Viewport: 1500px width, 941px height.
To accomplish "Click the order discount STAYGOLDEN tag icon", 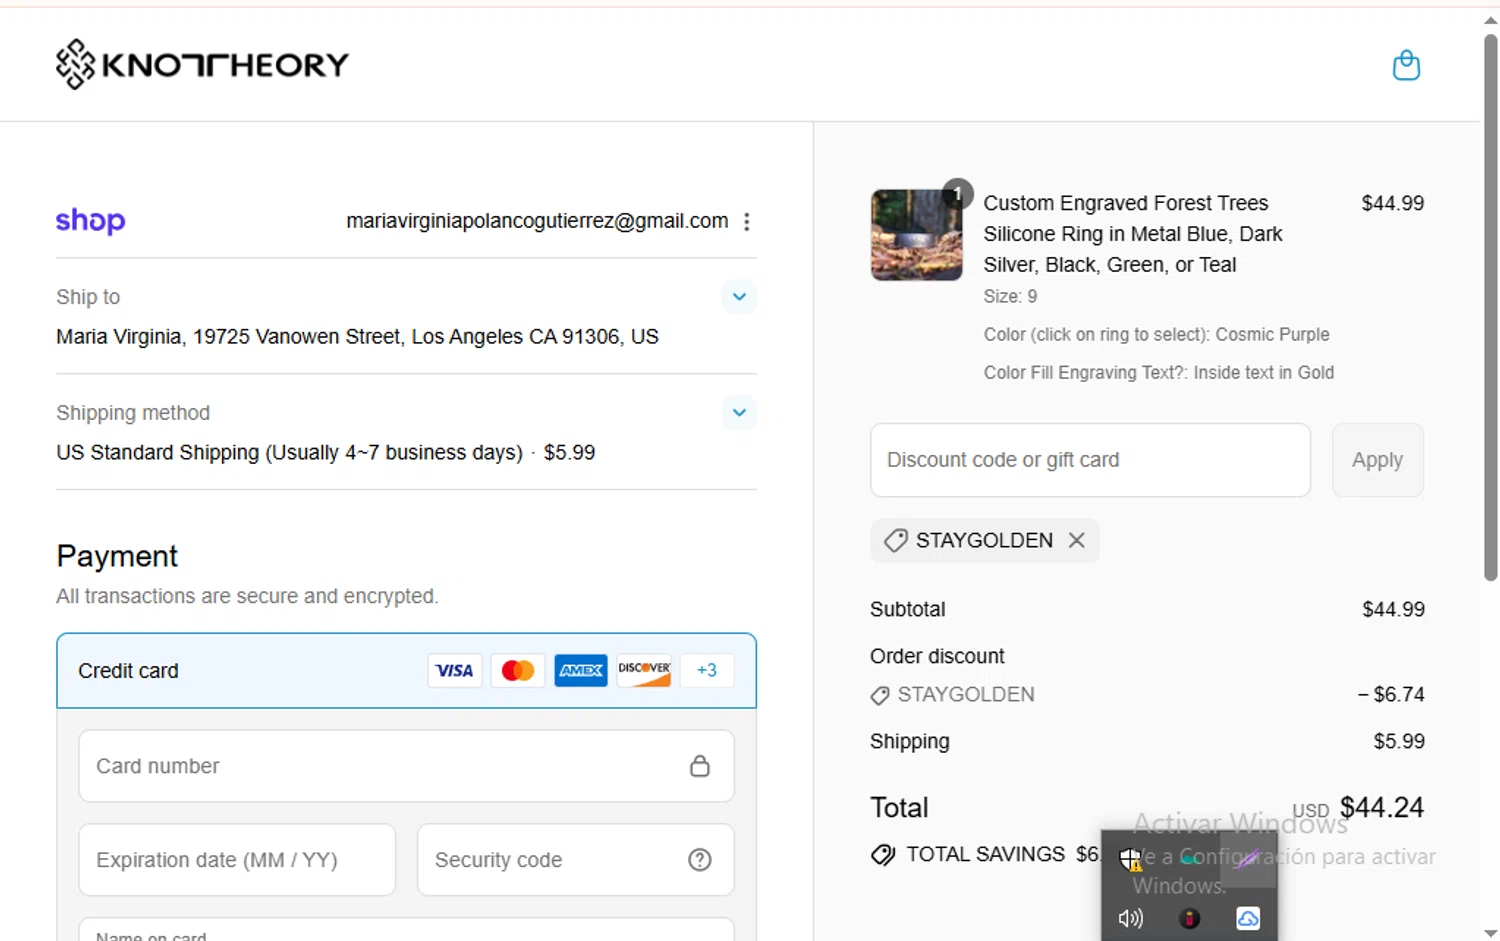I will pos(880,695).
